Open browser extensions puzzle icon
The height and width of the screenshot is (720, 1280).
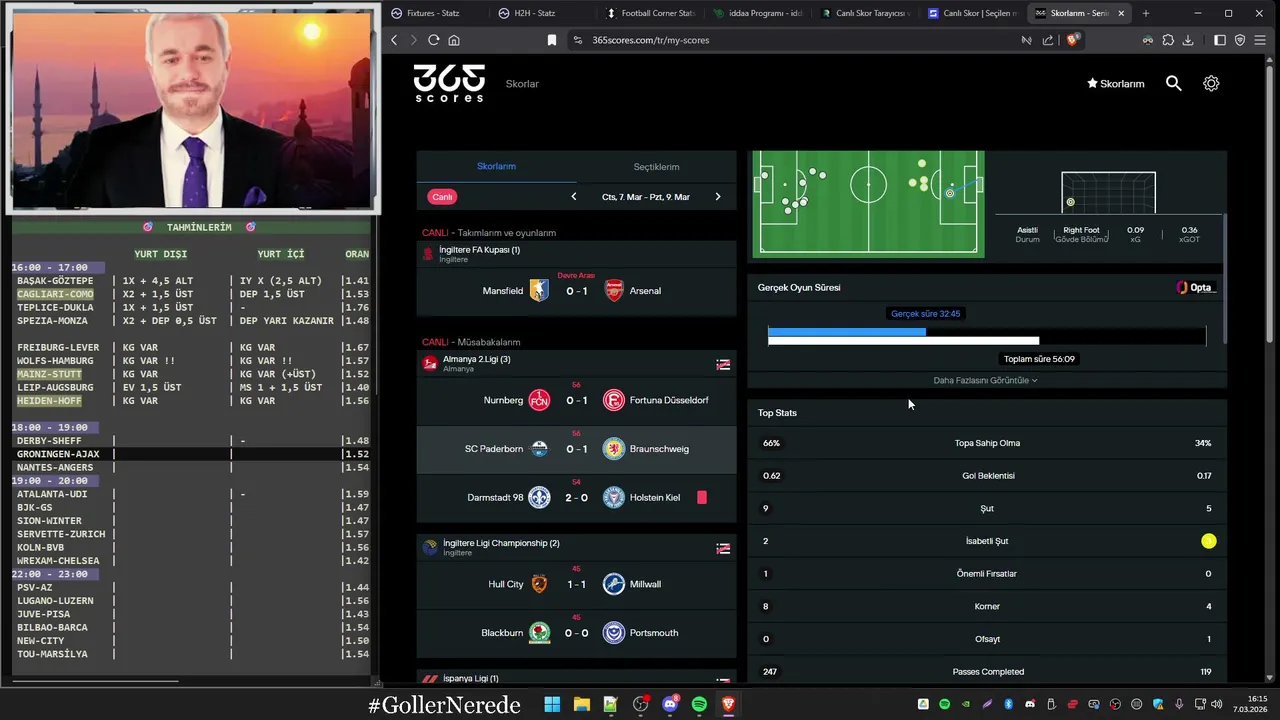[x=1168, y=40]
